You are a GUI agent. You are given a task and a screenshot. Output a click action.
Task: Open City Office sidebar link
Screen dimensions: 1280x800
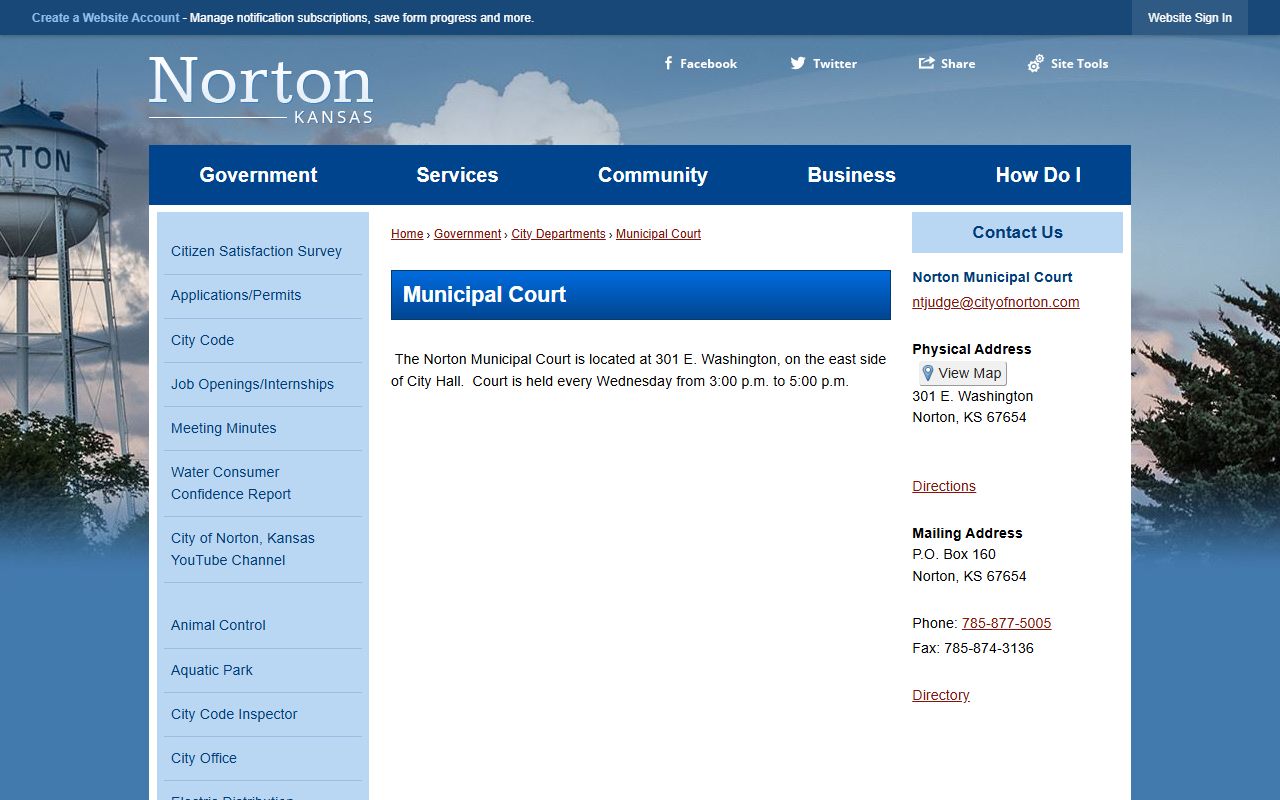point(204,758)
